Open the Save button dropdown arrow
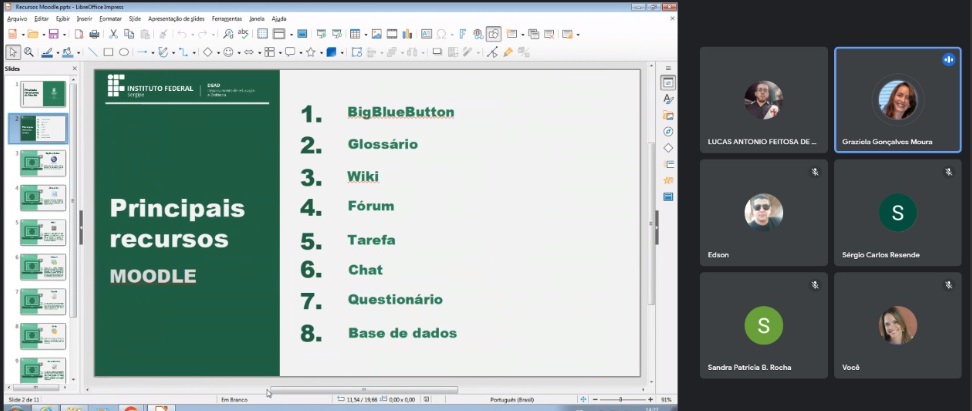Image resolution: width=972 pixels, height=411 pixels. tap(64, 34)
